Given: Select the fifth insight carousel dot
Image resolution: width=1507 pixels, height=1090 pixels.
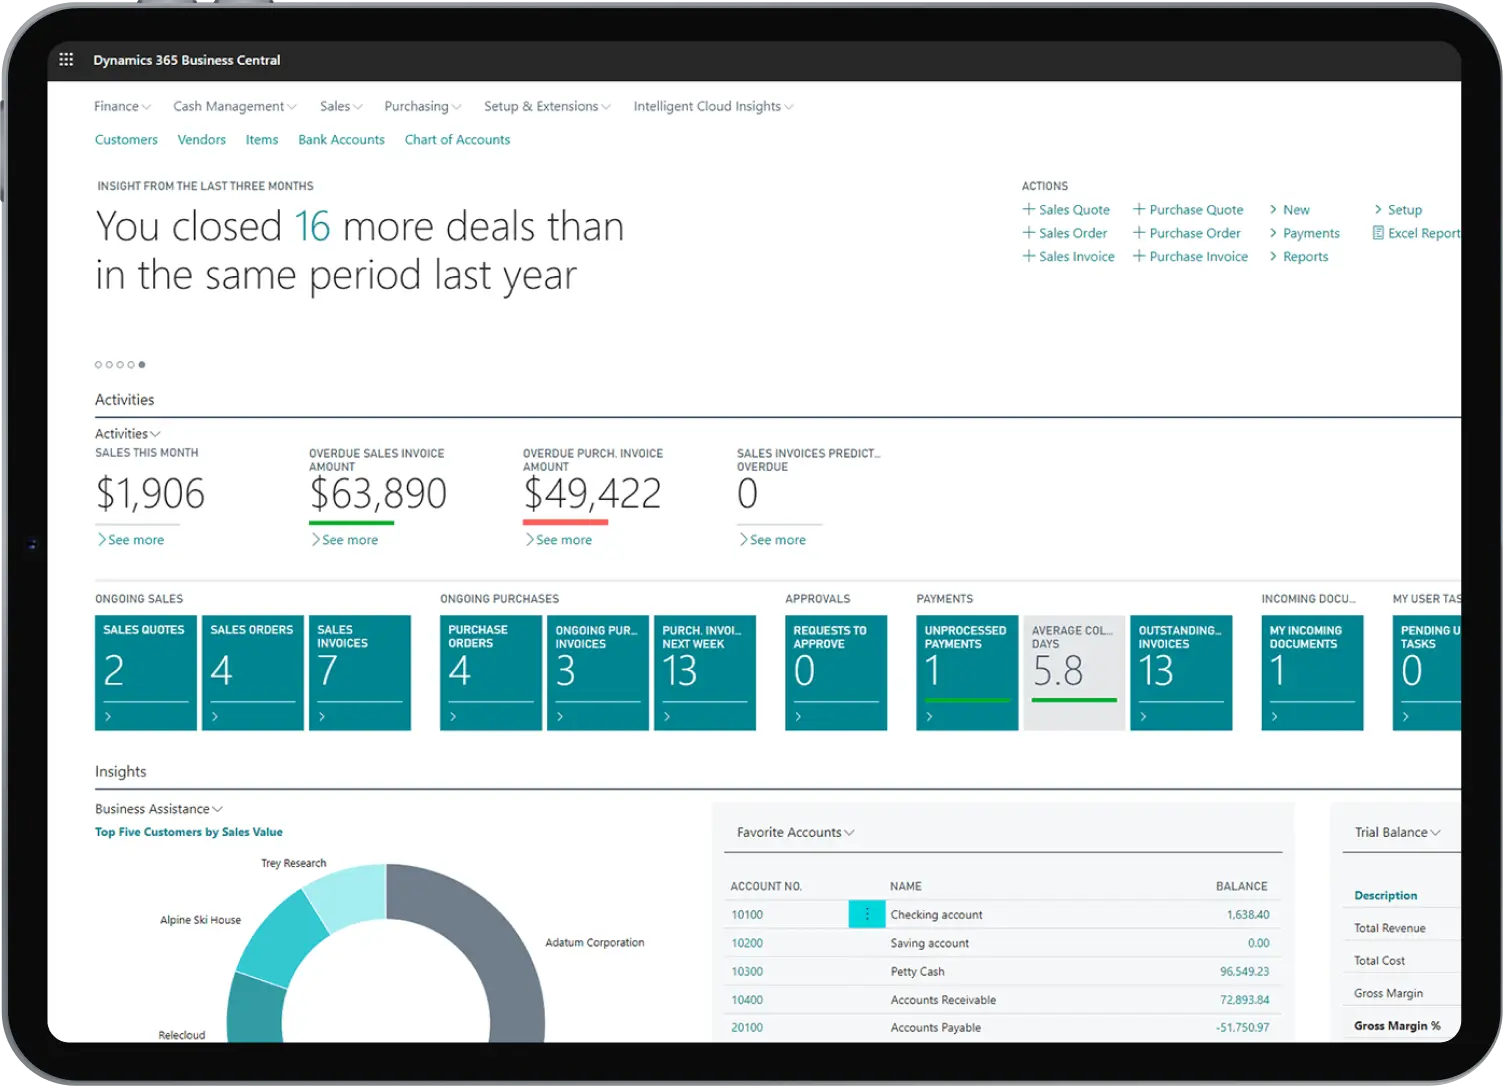Looking at the screenshot, I should [x=142, y=365].
